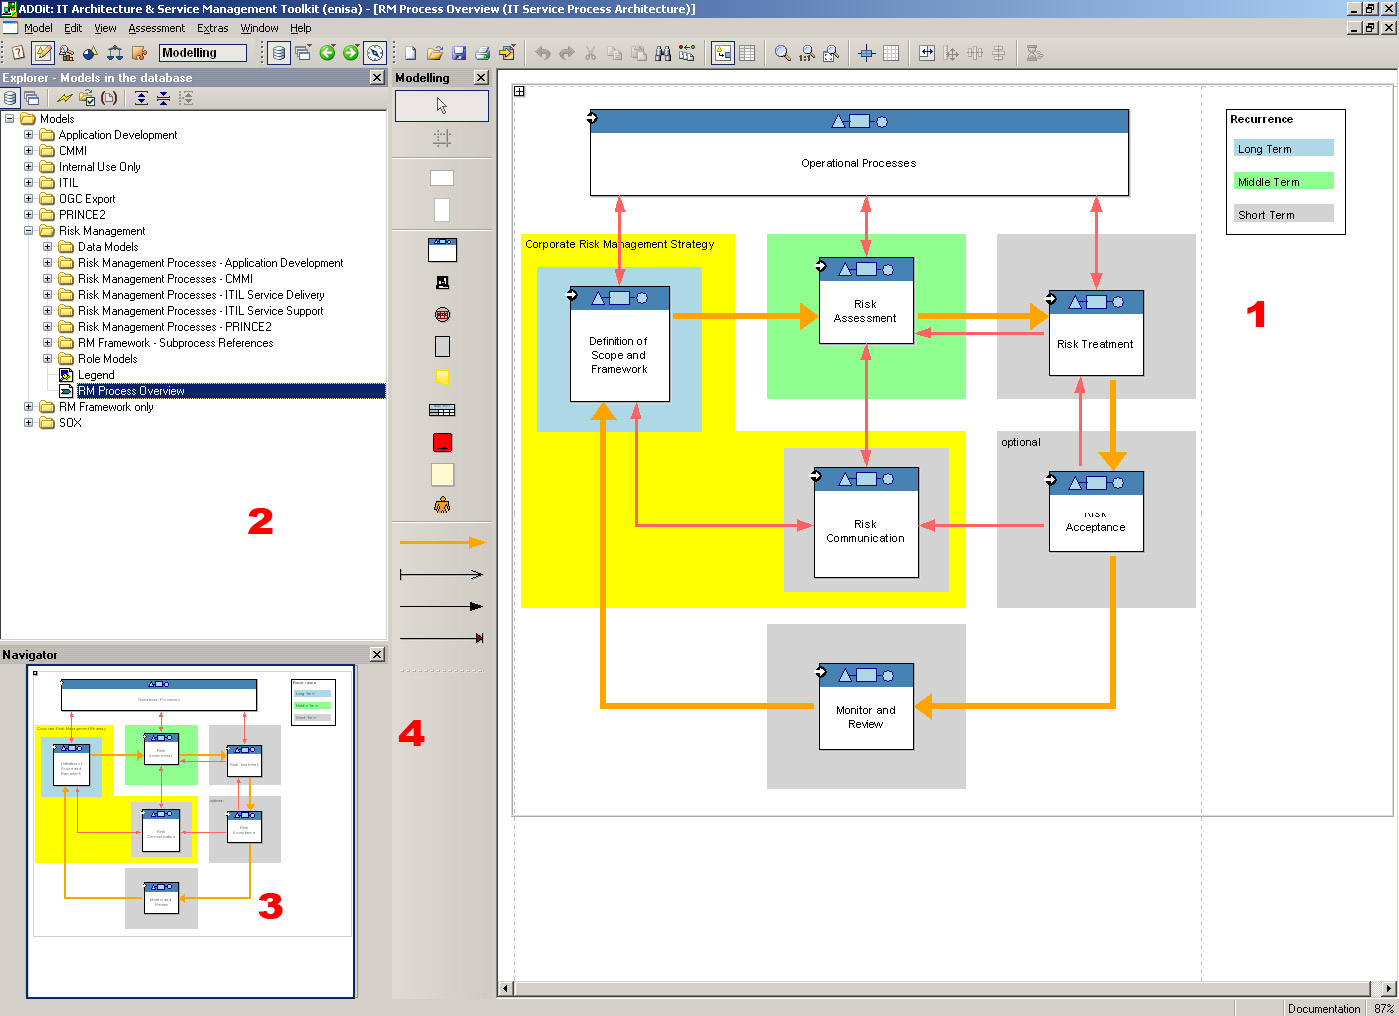Switch to the tabular view mode

pyautogui.click(x=747, y=53)
